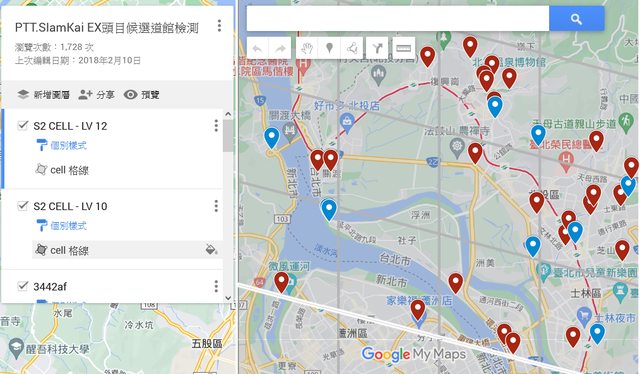
Task: Click the blue search button
Action: (x=576, y=19)
